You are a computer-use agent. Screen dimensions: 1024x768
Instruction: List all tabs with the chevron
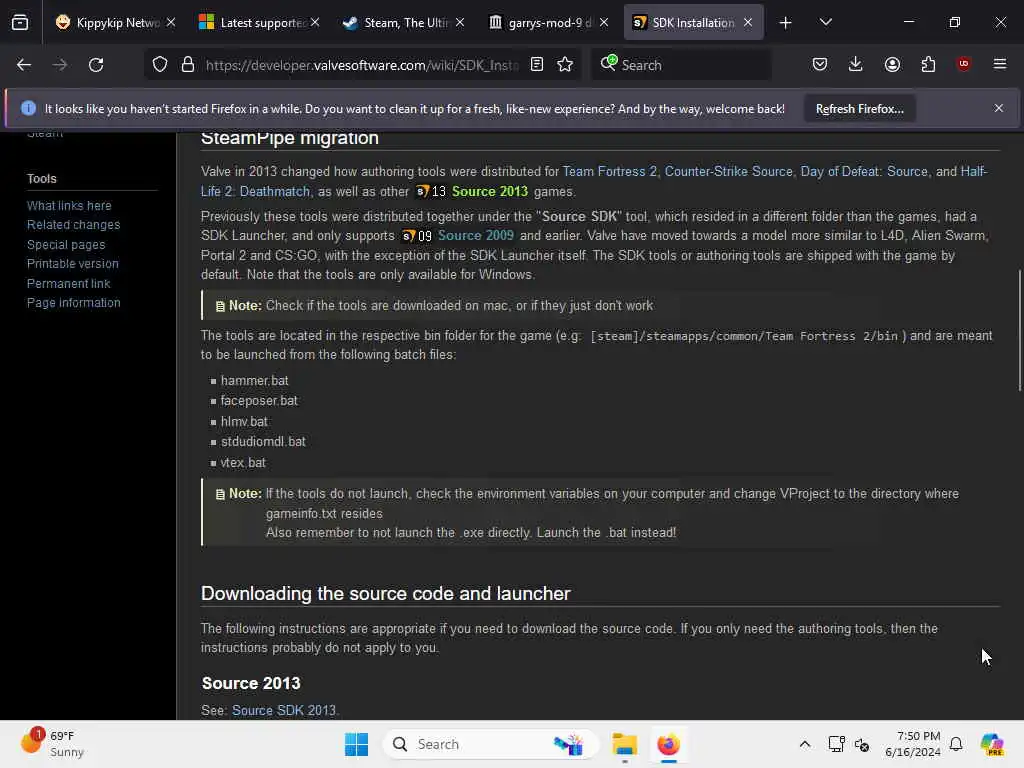point(825,23)
